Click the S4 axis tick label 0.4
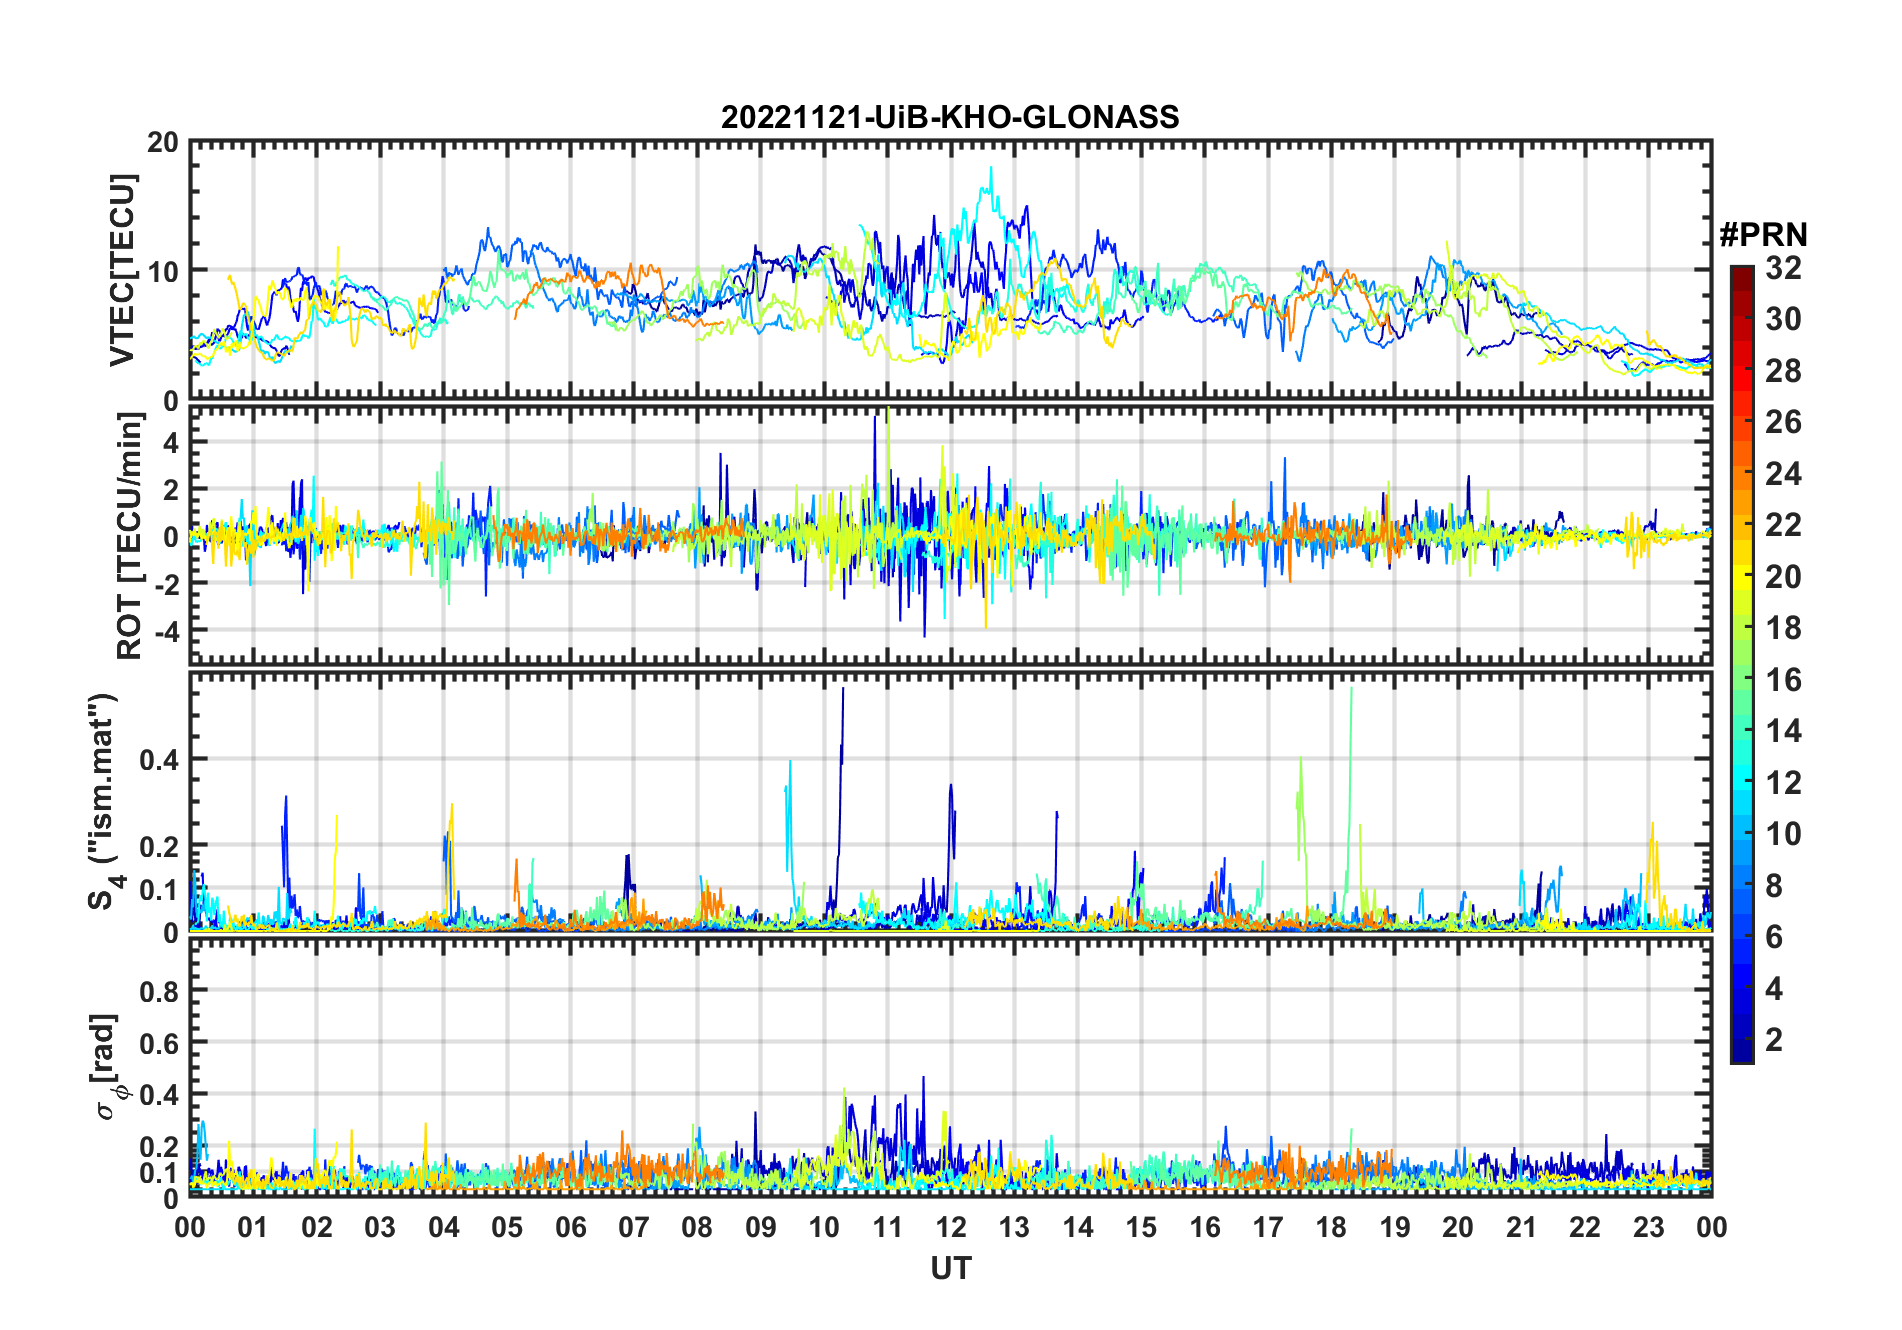This screenshot has height=1330, width=1902. pos(158,760)
